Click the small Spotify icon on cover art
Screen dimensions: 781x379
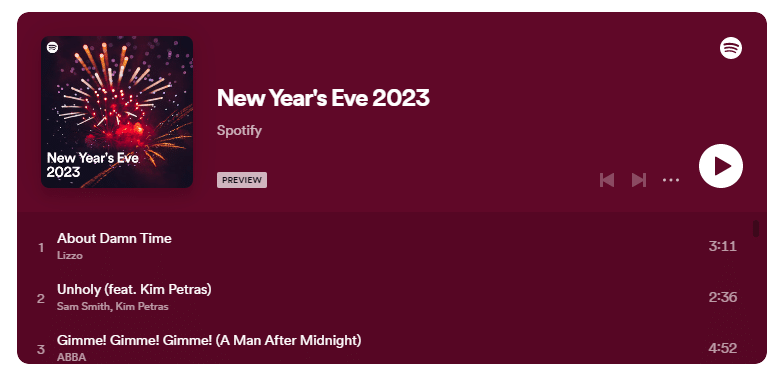point(52,47)
